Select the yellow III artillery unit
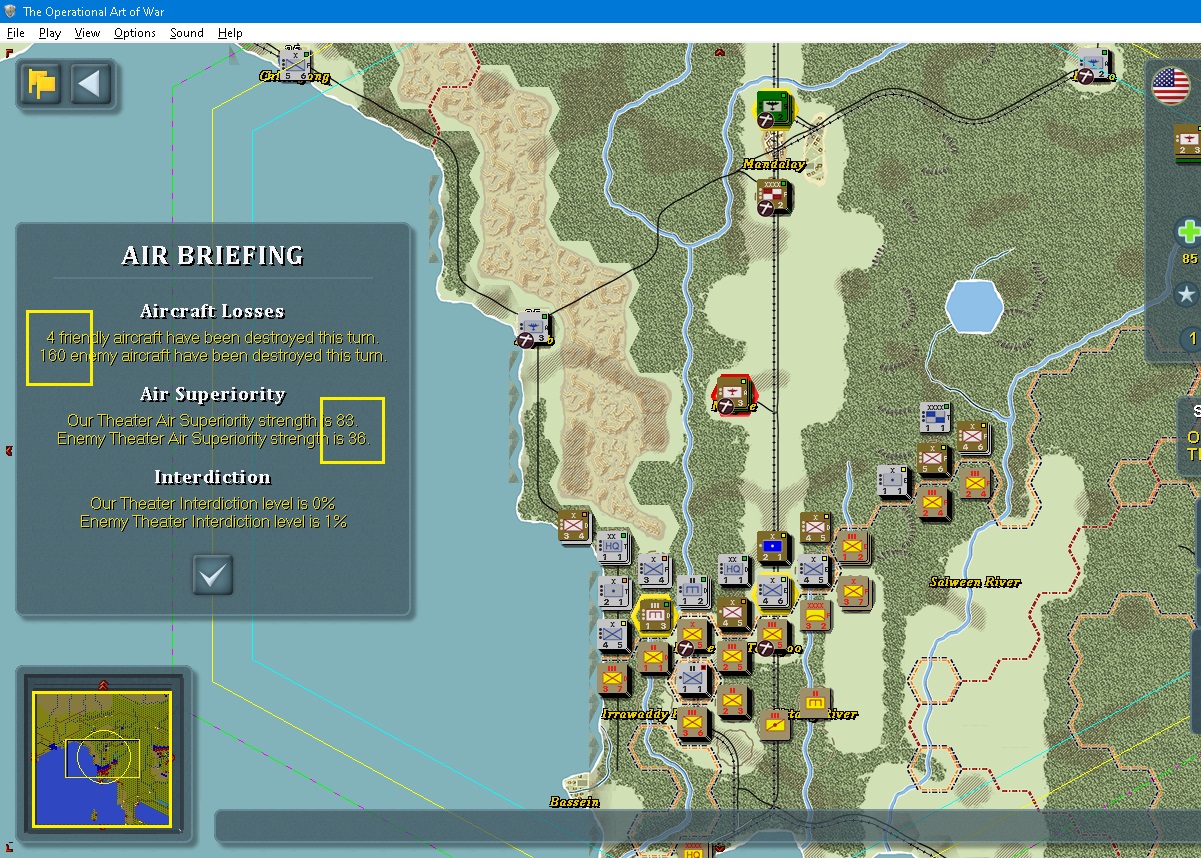1201x858 pixels. [774, 725]
